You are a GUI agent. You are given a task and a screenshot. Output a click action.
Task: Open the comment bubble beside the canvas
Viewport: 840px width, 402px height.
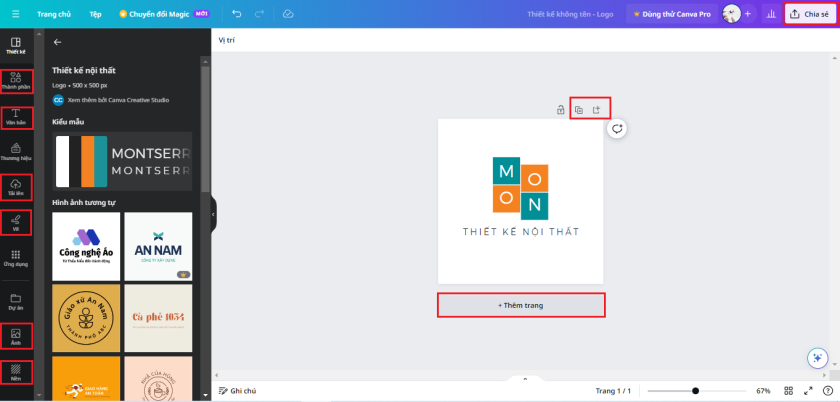pyautogui.click(x=618, y=129)
